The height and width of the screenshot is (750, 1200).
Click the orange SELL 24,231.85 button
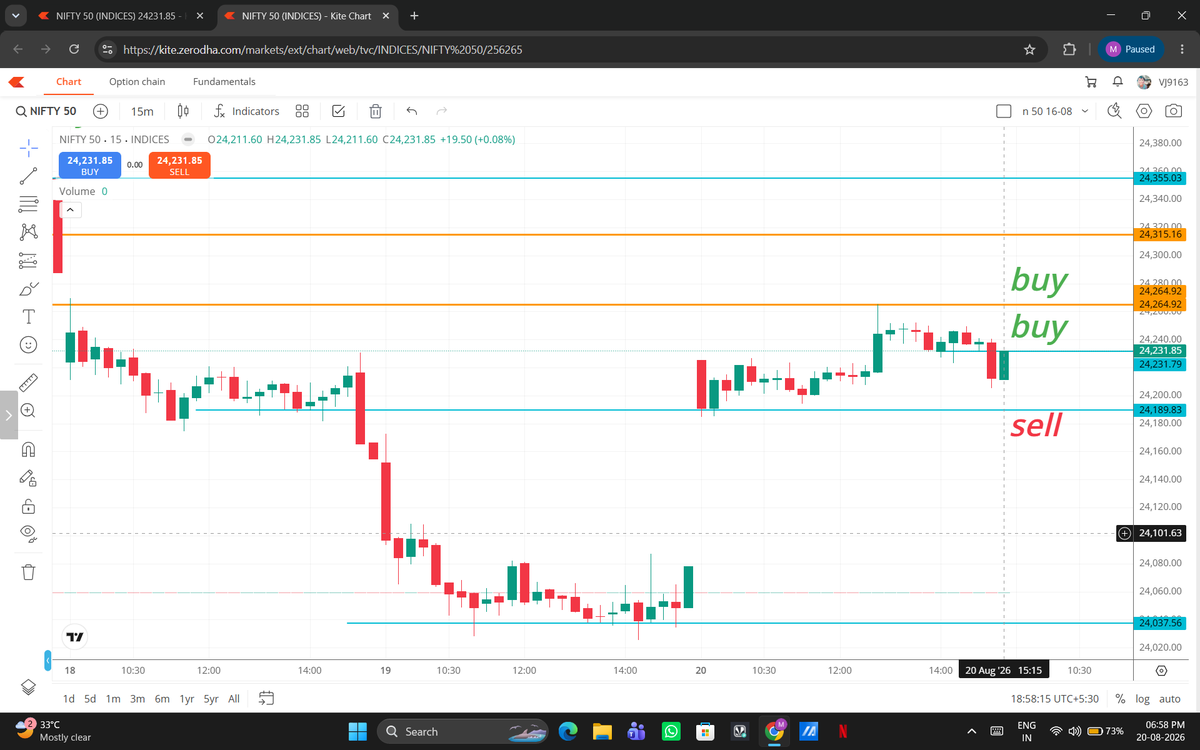click(x=180, y=165)
